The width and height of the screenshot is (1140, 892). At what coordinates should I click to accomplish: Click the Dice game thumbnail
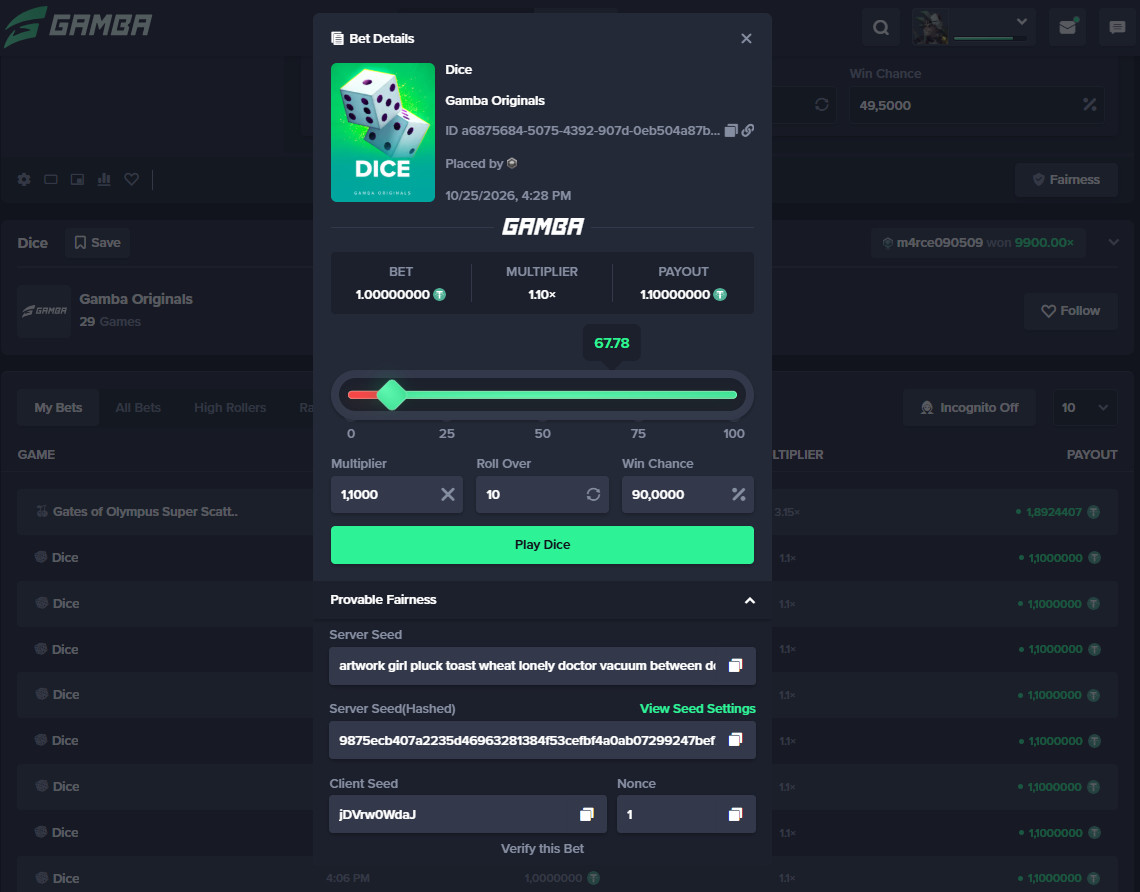click(382, 132)
